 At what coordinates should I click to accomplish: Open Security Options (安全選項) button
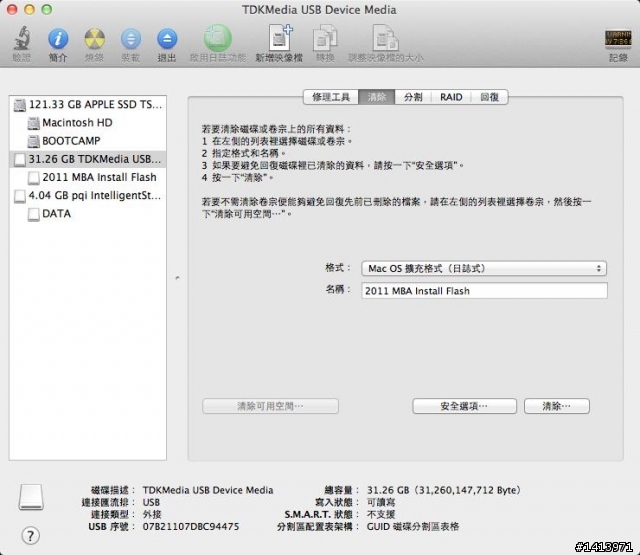click(464, 406)
